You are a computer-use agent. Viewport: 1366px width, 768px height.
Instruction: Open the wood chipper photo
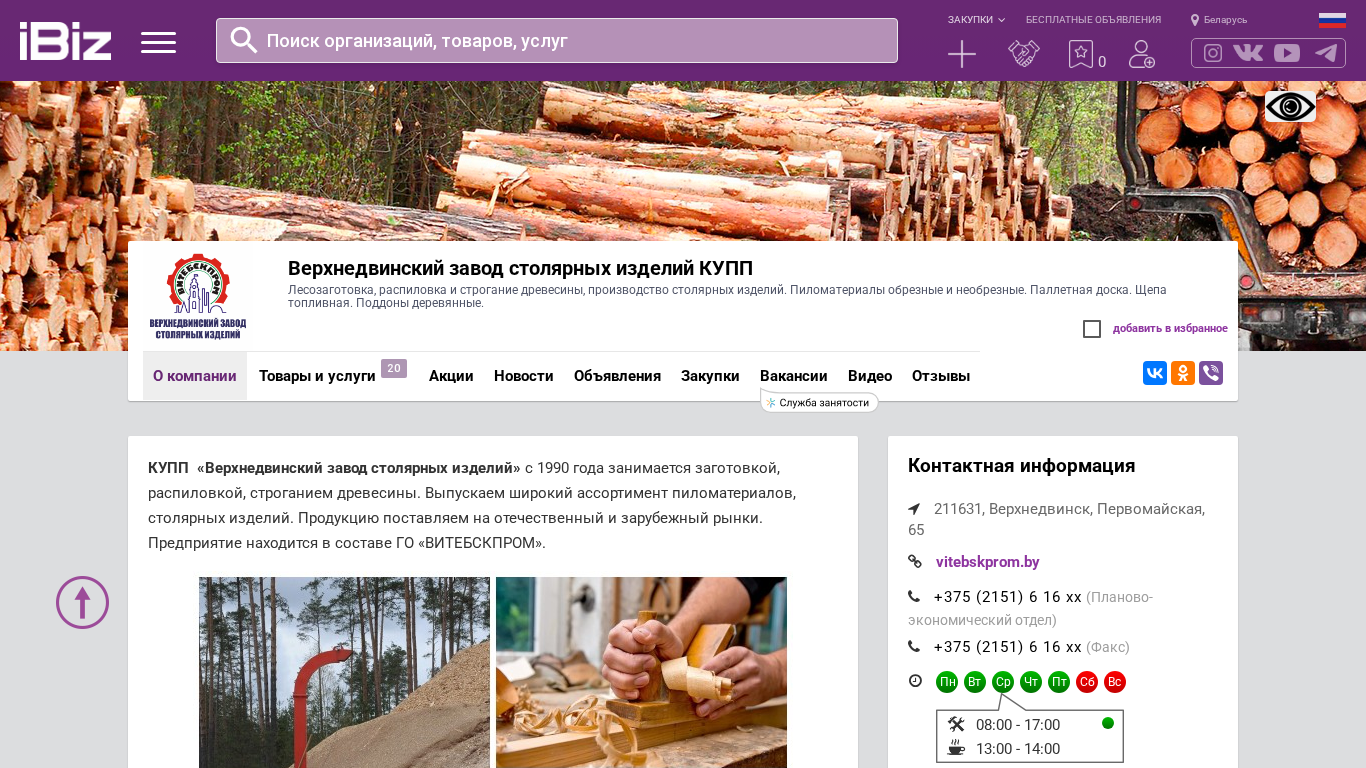pyautogui.click(x=344, y=672)
